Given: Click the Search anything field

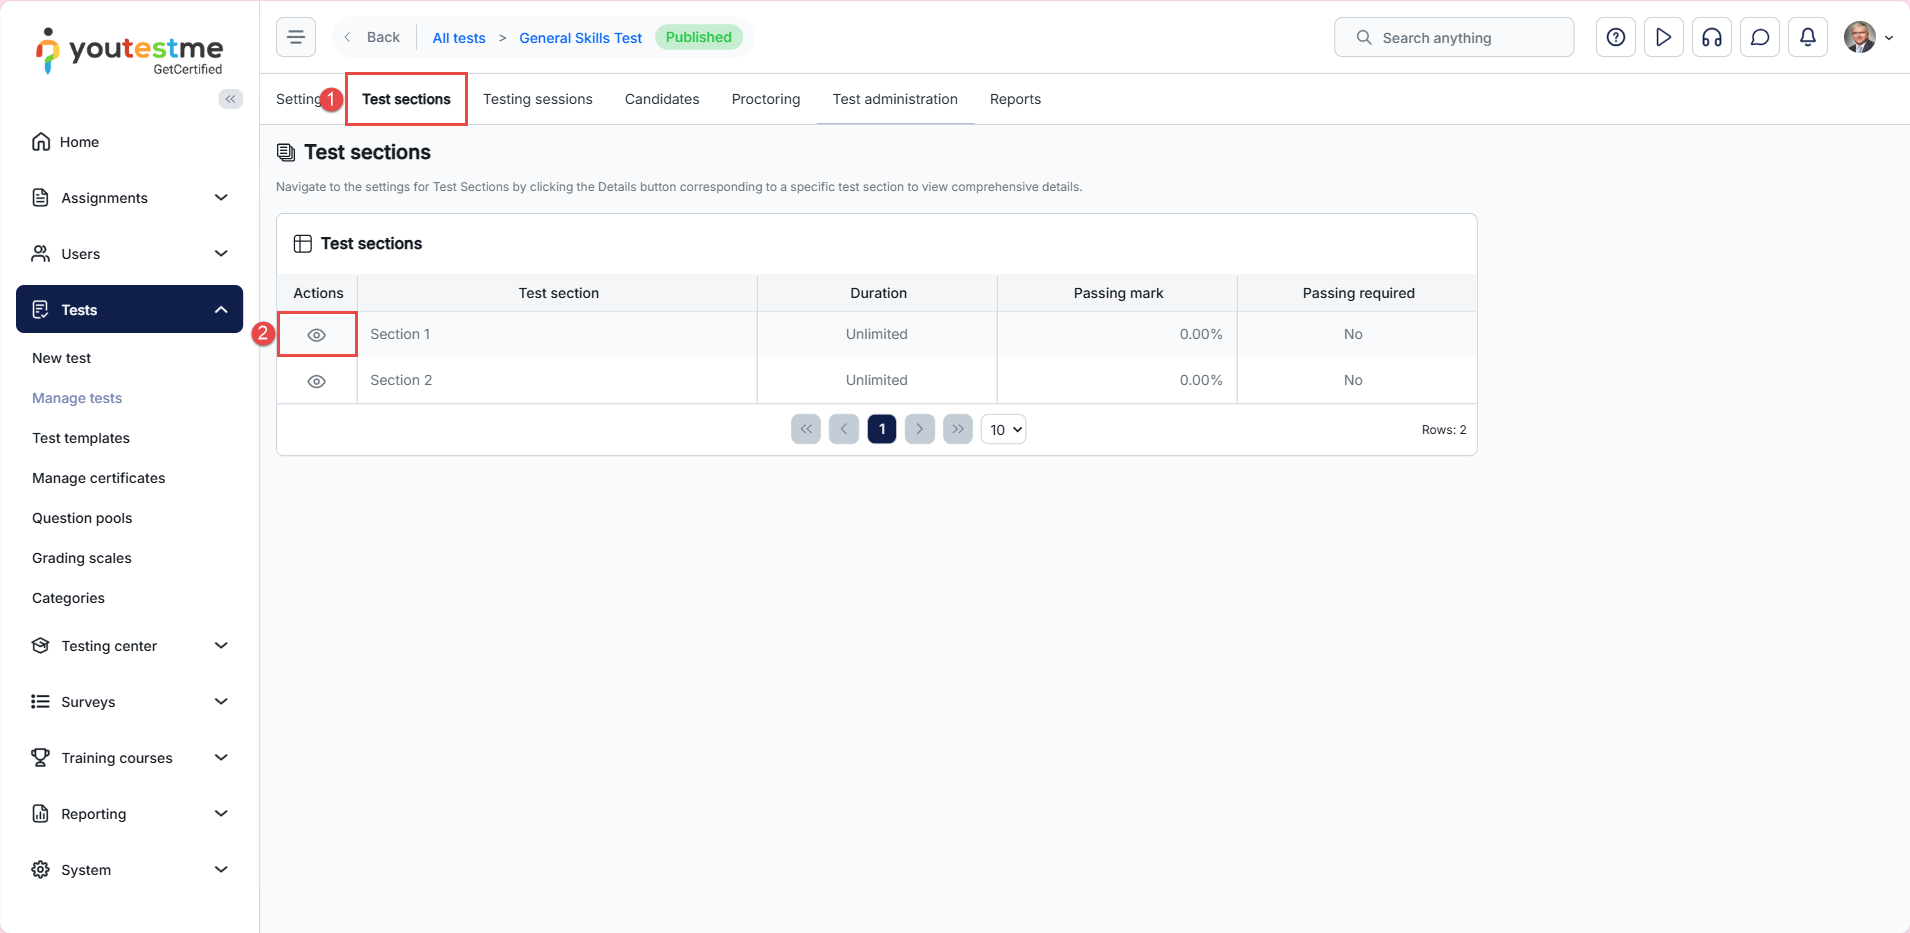Looking at the screenshot, I should point(1453,37).
